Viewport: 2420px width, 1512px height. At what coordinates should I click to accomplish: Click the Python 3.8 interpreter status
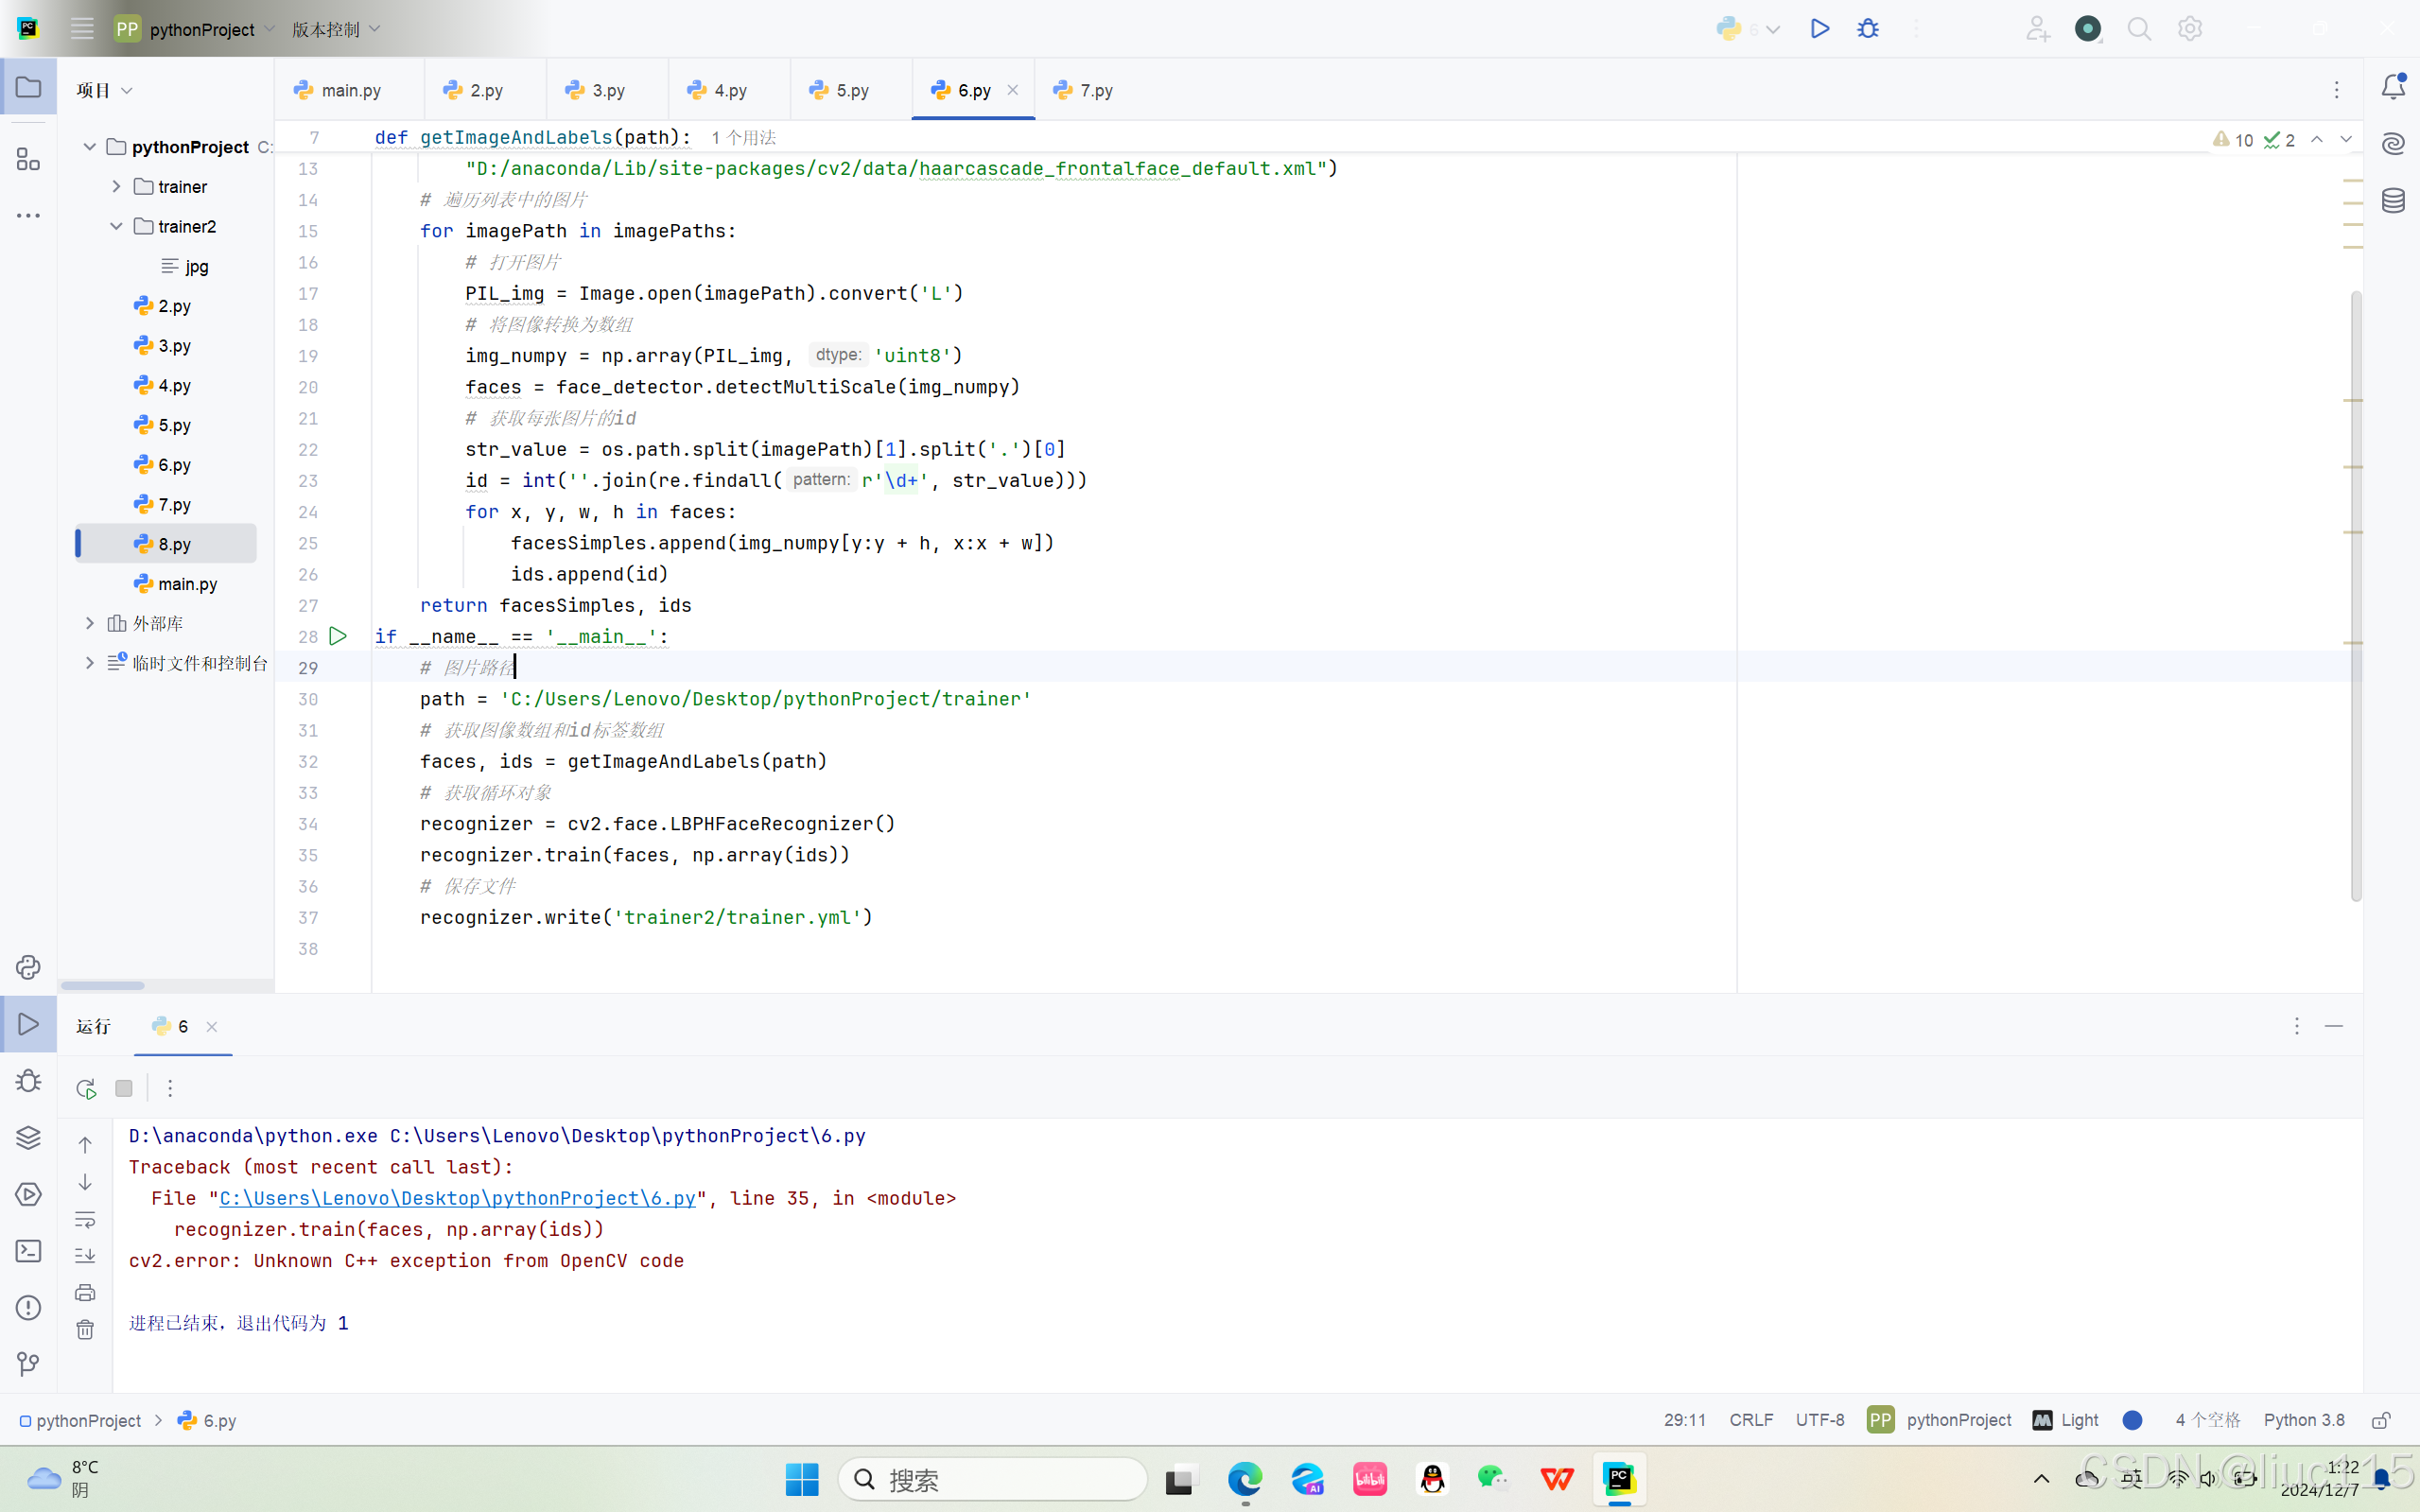point(2303,1420)
